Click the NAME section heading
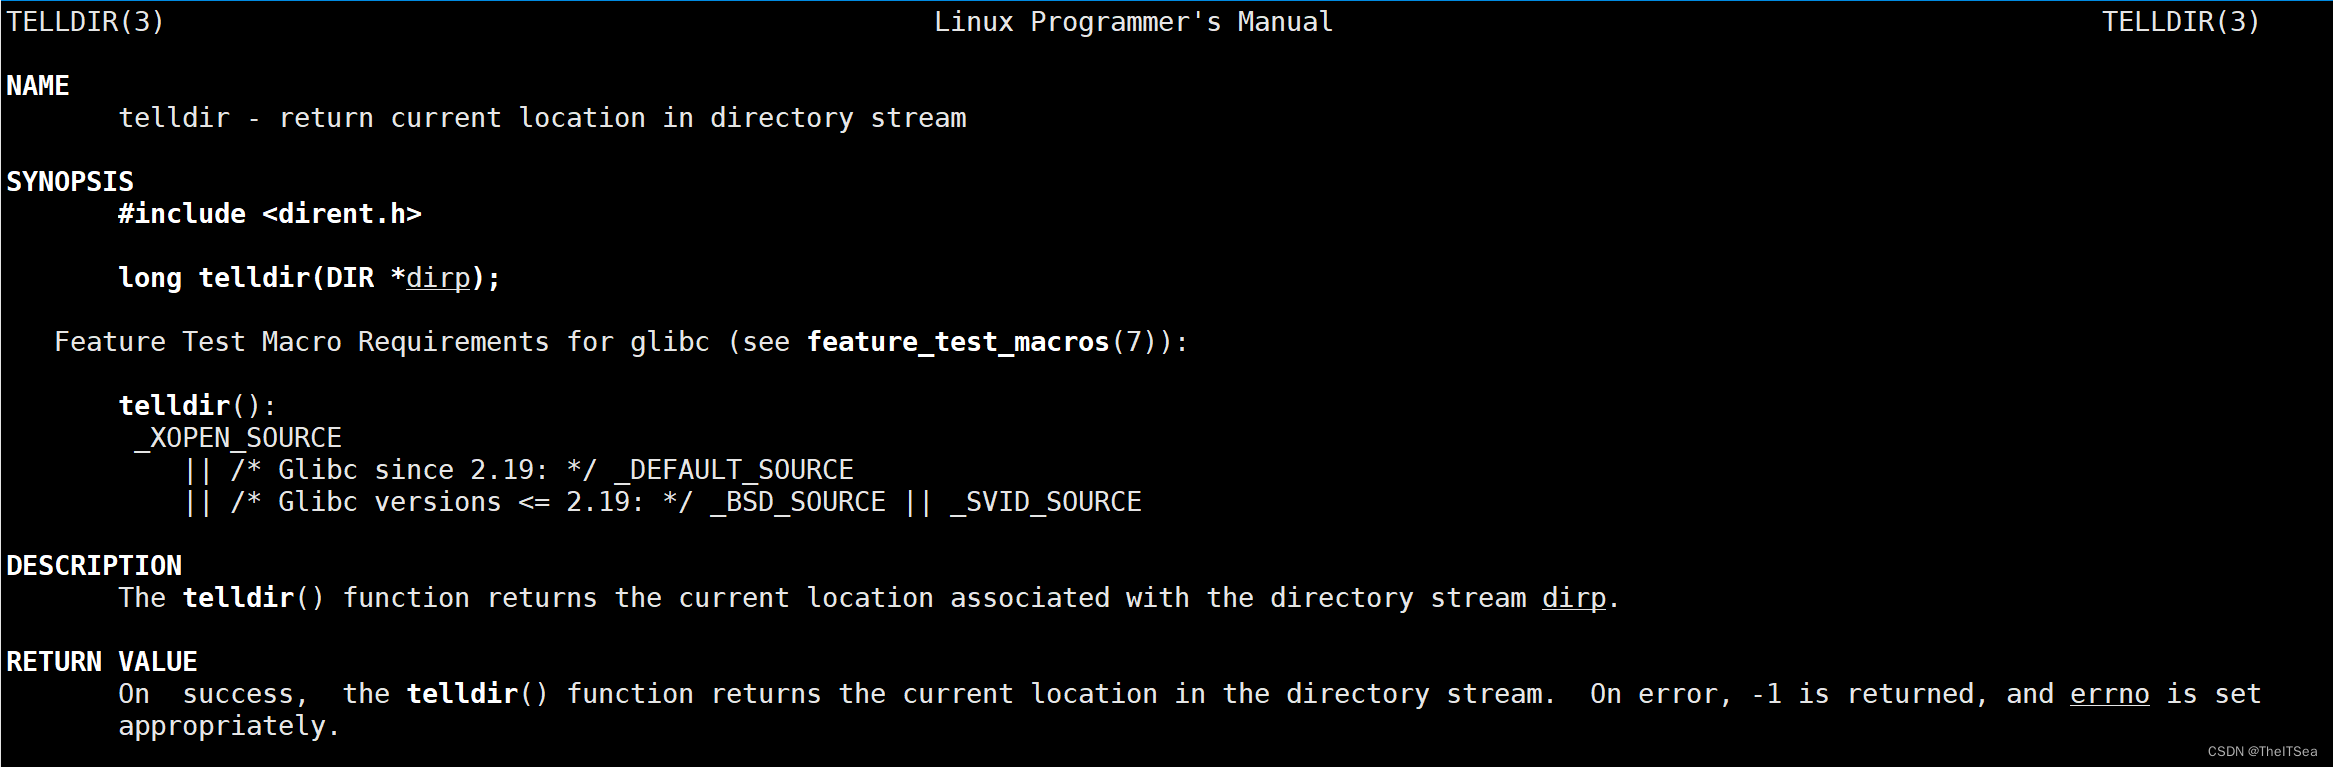 tap(38, 86)
